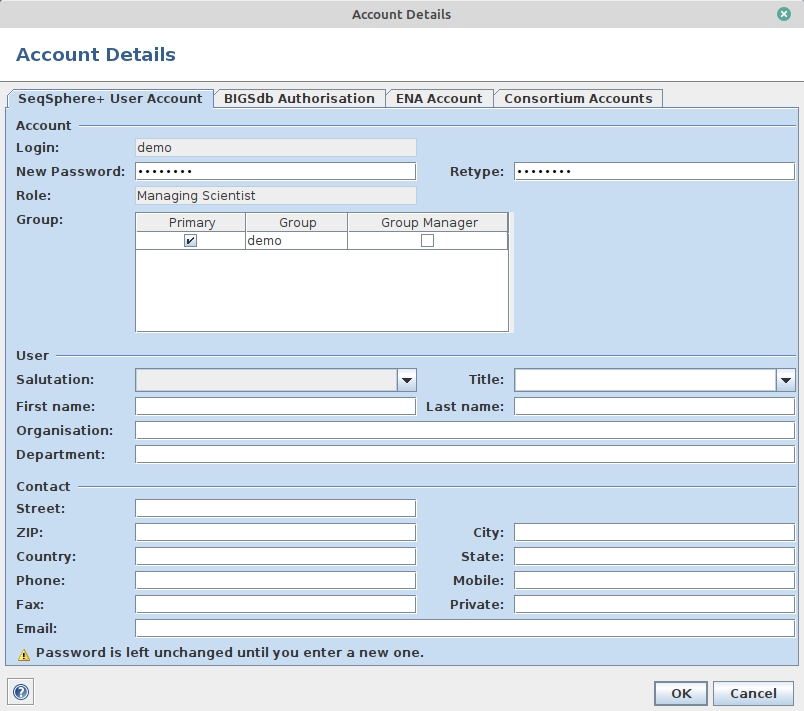804x711 pixels.
Task: Click the City text field
Action: tap(654, 532)
